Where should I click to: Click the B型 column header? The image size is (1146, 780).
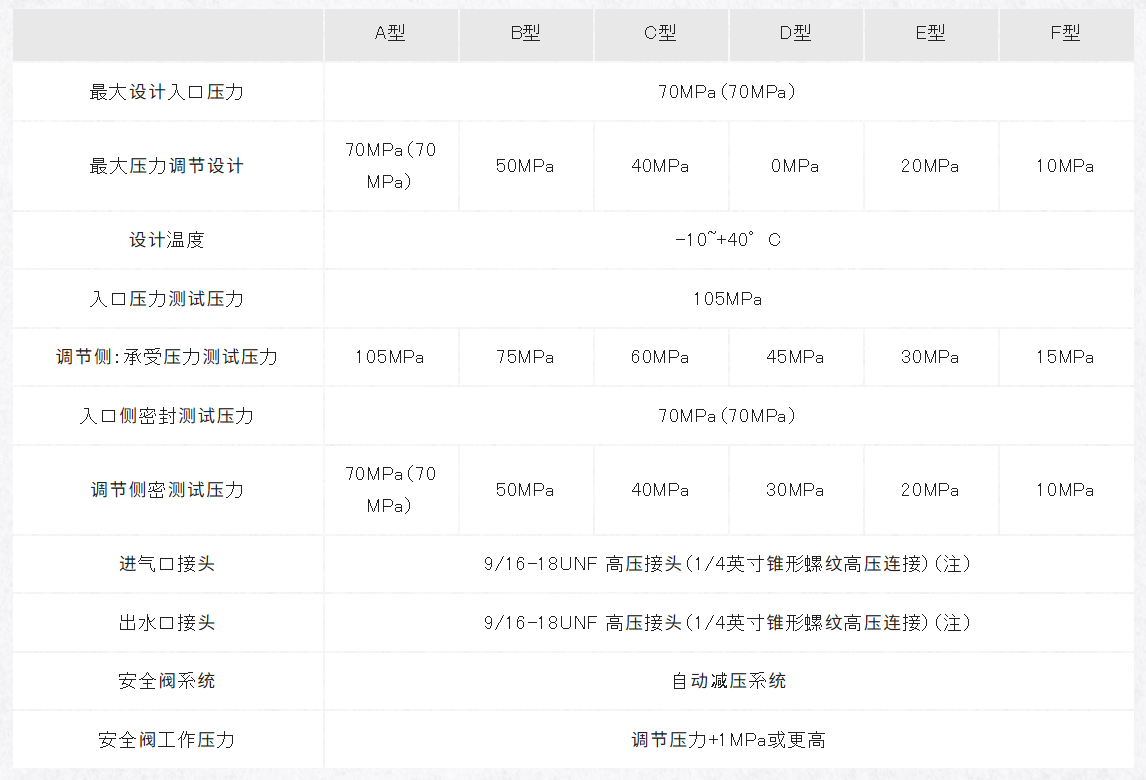[525, 33]
